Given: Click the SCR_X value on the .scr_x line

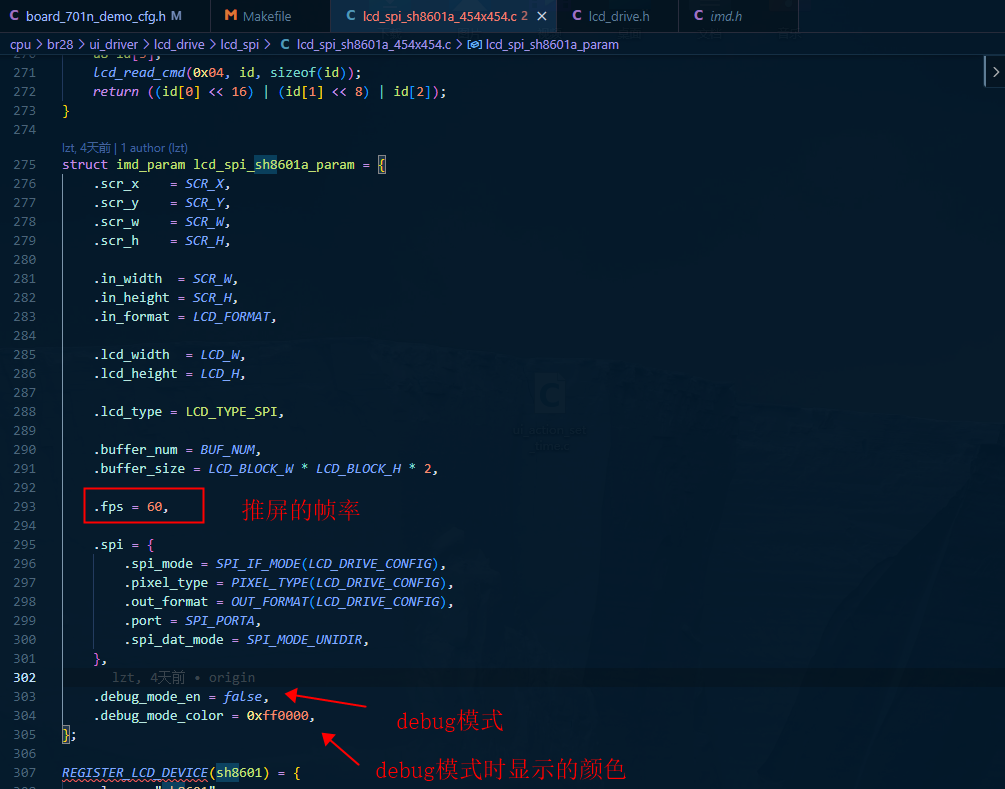Looking at the screenshot, I should point(204,184).
